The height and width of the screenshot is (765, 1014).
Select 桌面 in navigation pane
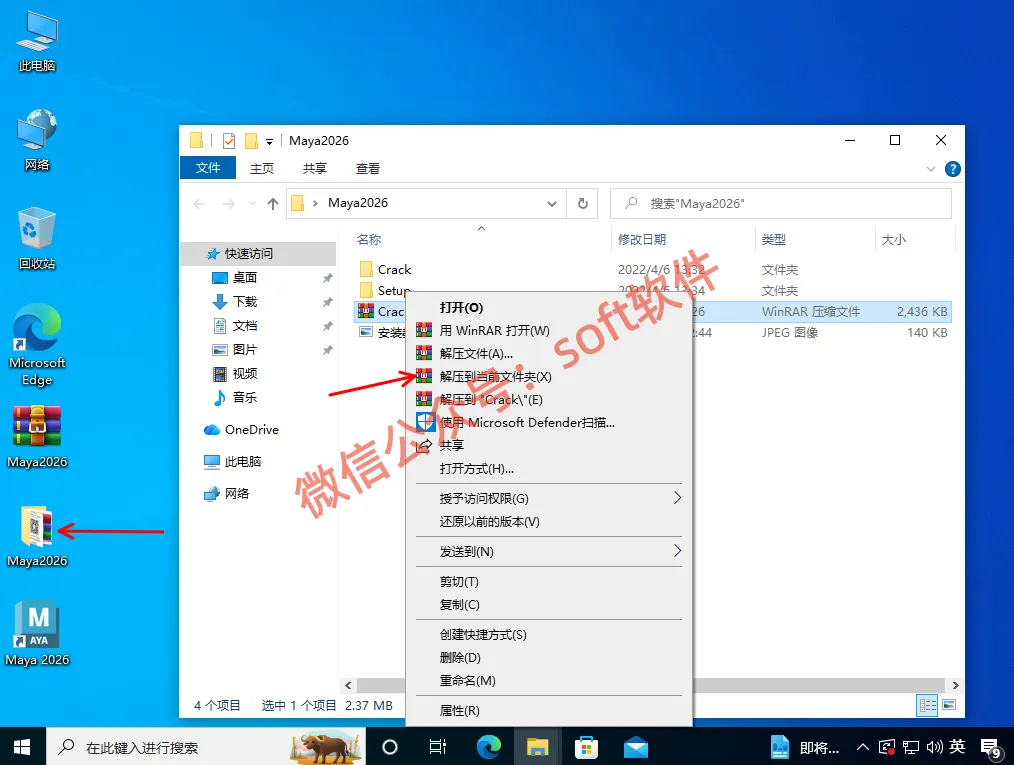tap(244, 277)
